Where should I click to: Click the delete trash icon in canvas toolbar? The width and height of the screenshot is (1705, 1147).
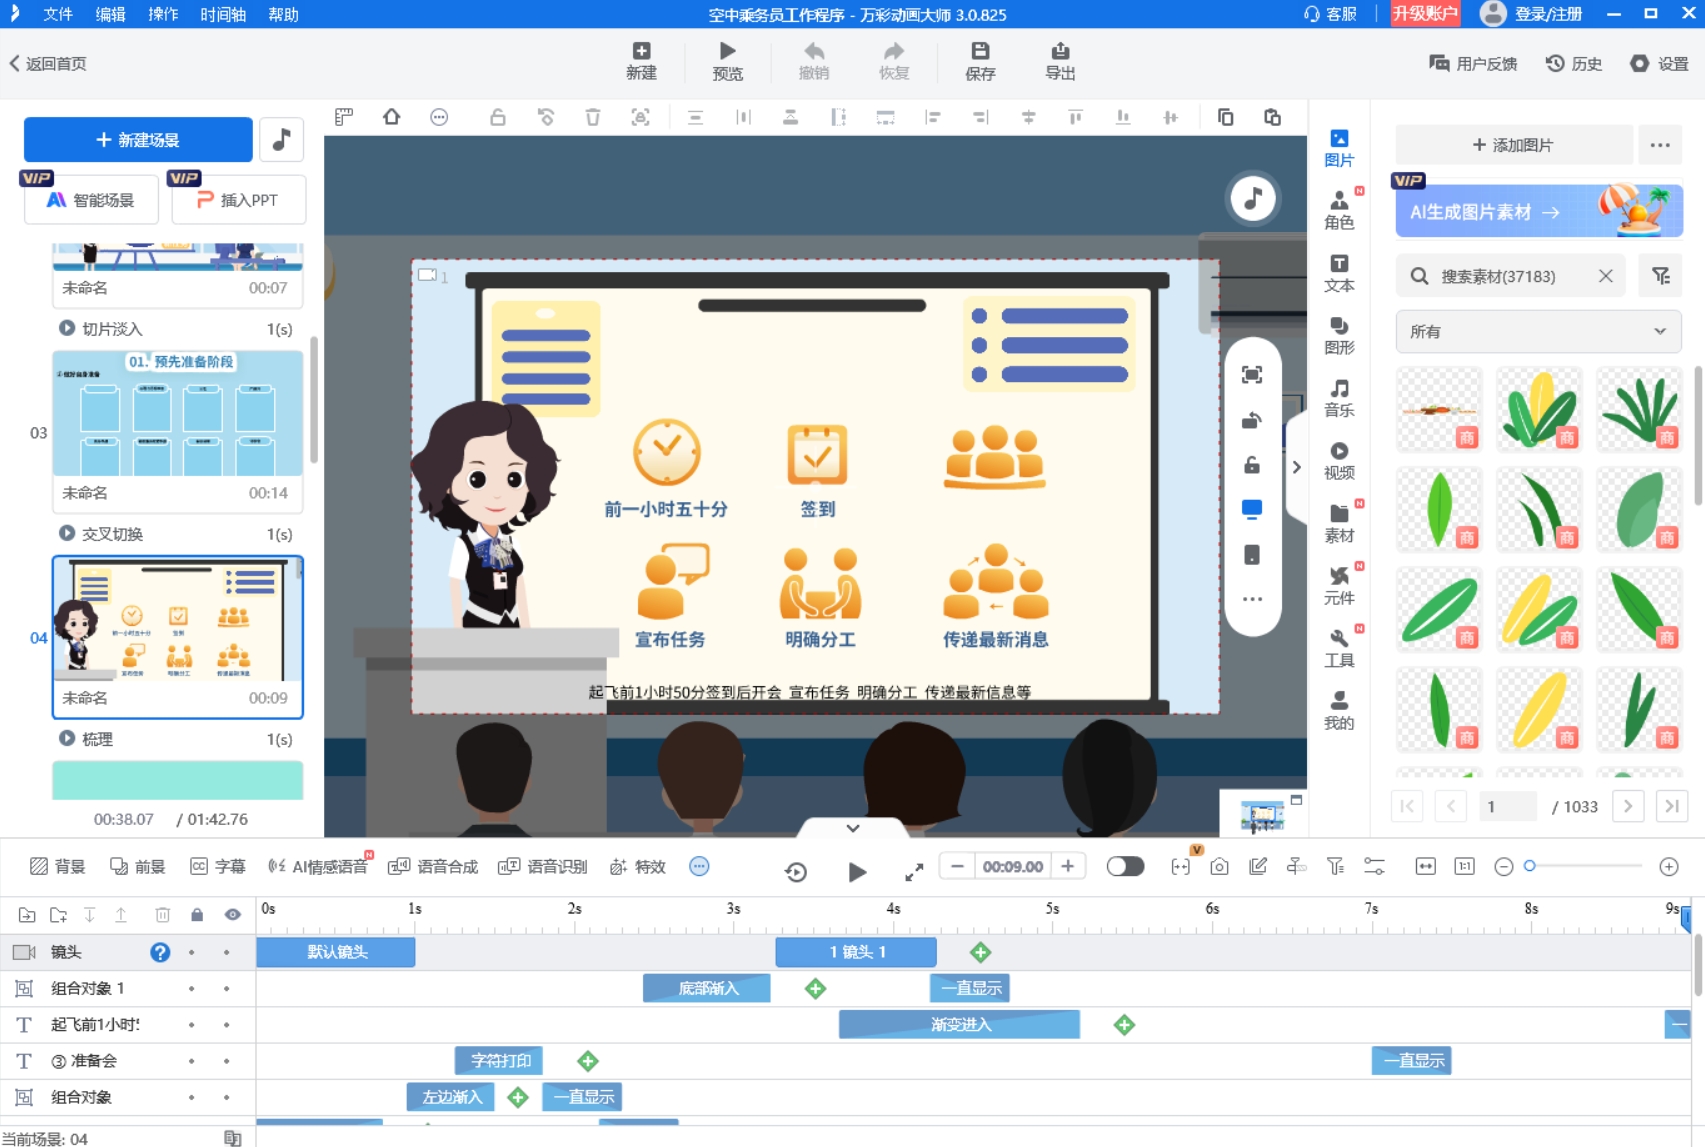(593, 117)
